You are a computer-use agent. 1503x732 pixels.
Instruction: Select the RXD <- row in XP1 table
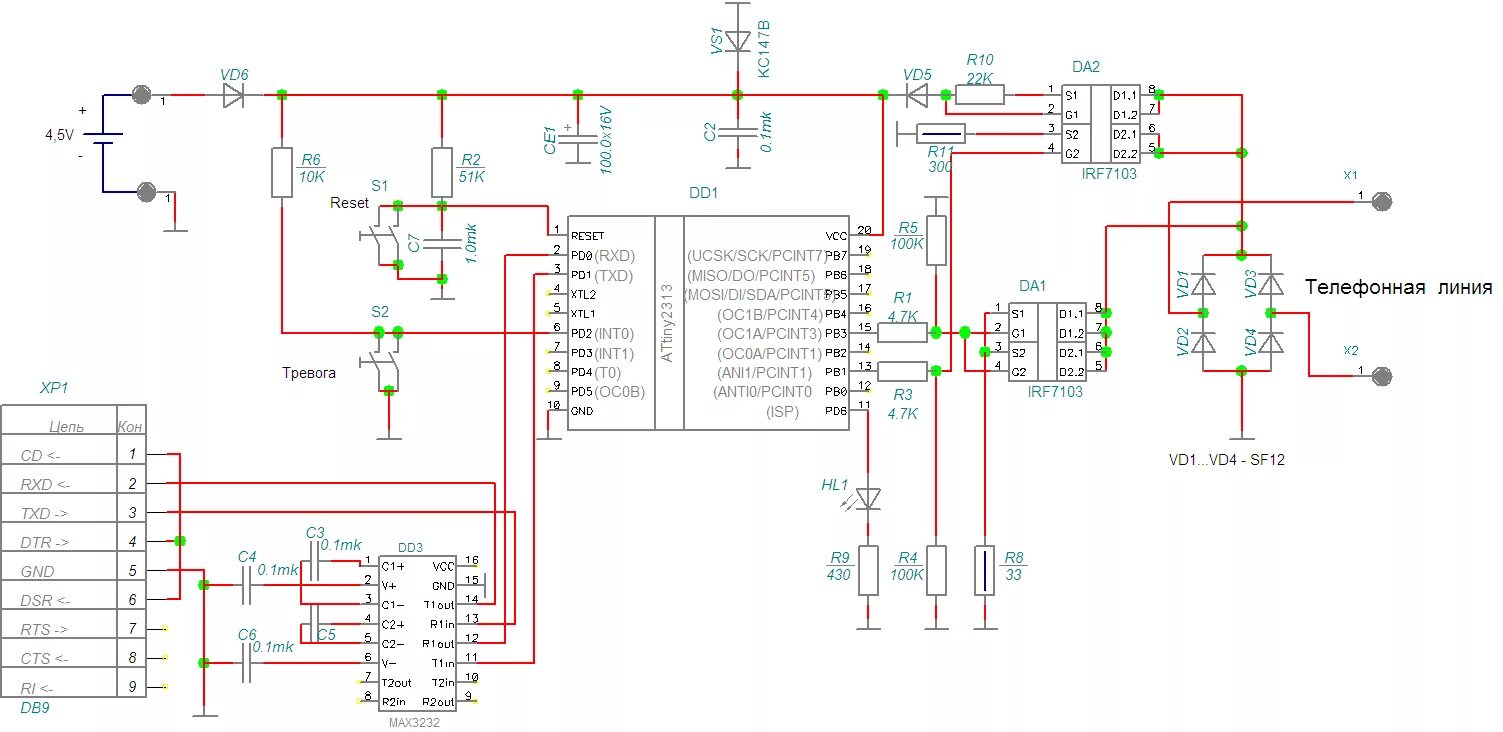click(x=73, y=484)
